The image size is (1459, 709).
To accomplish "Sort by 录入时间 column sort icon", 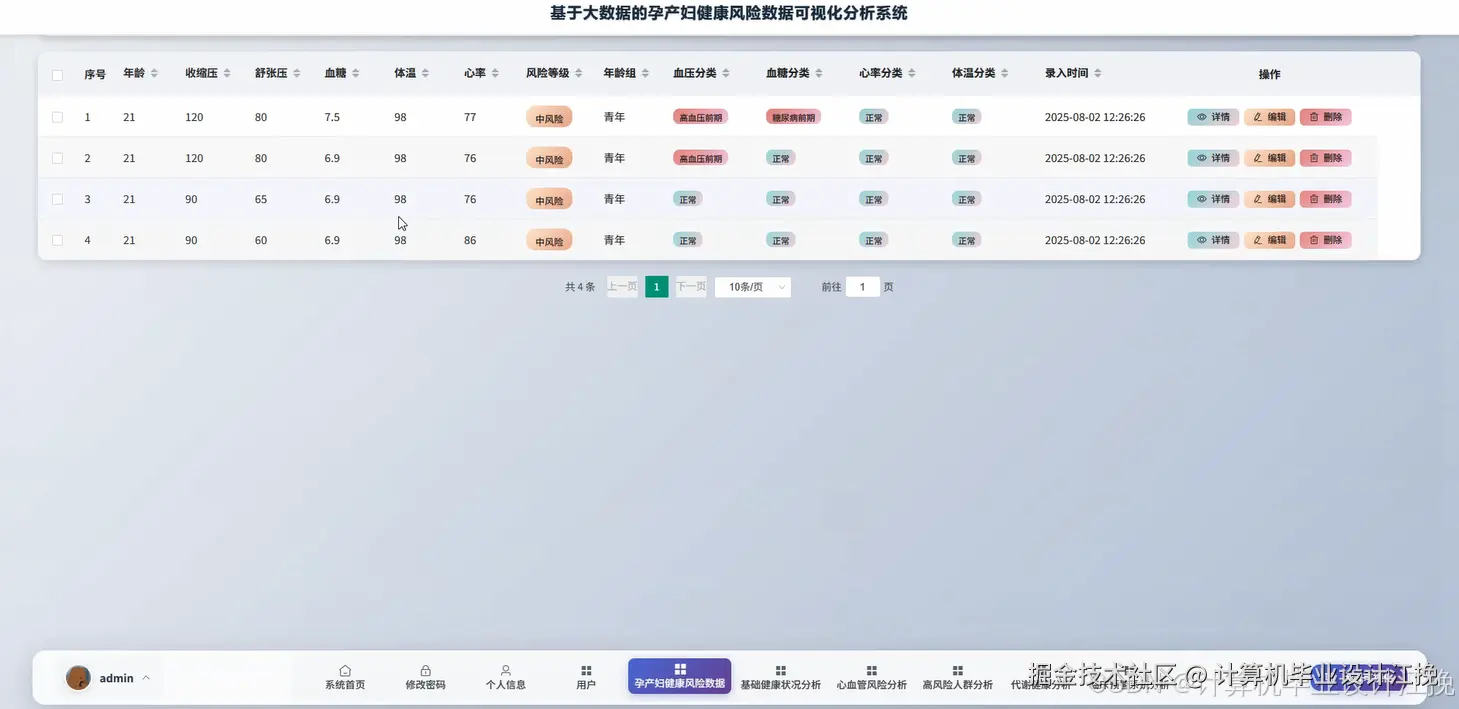I will click(x=1098, y=74).
